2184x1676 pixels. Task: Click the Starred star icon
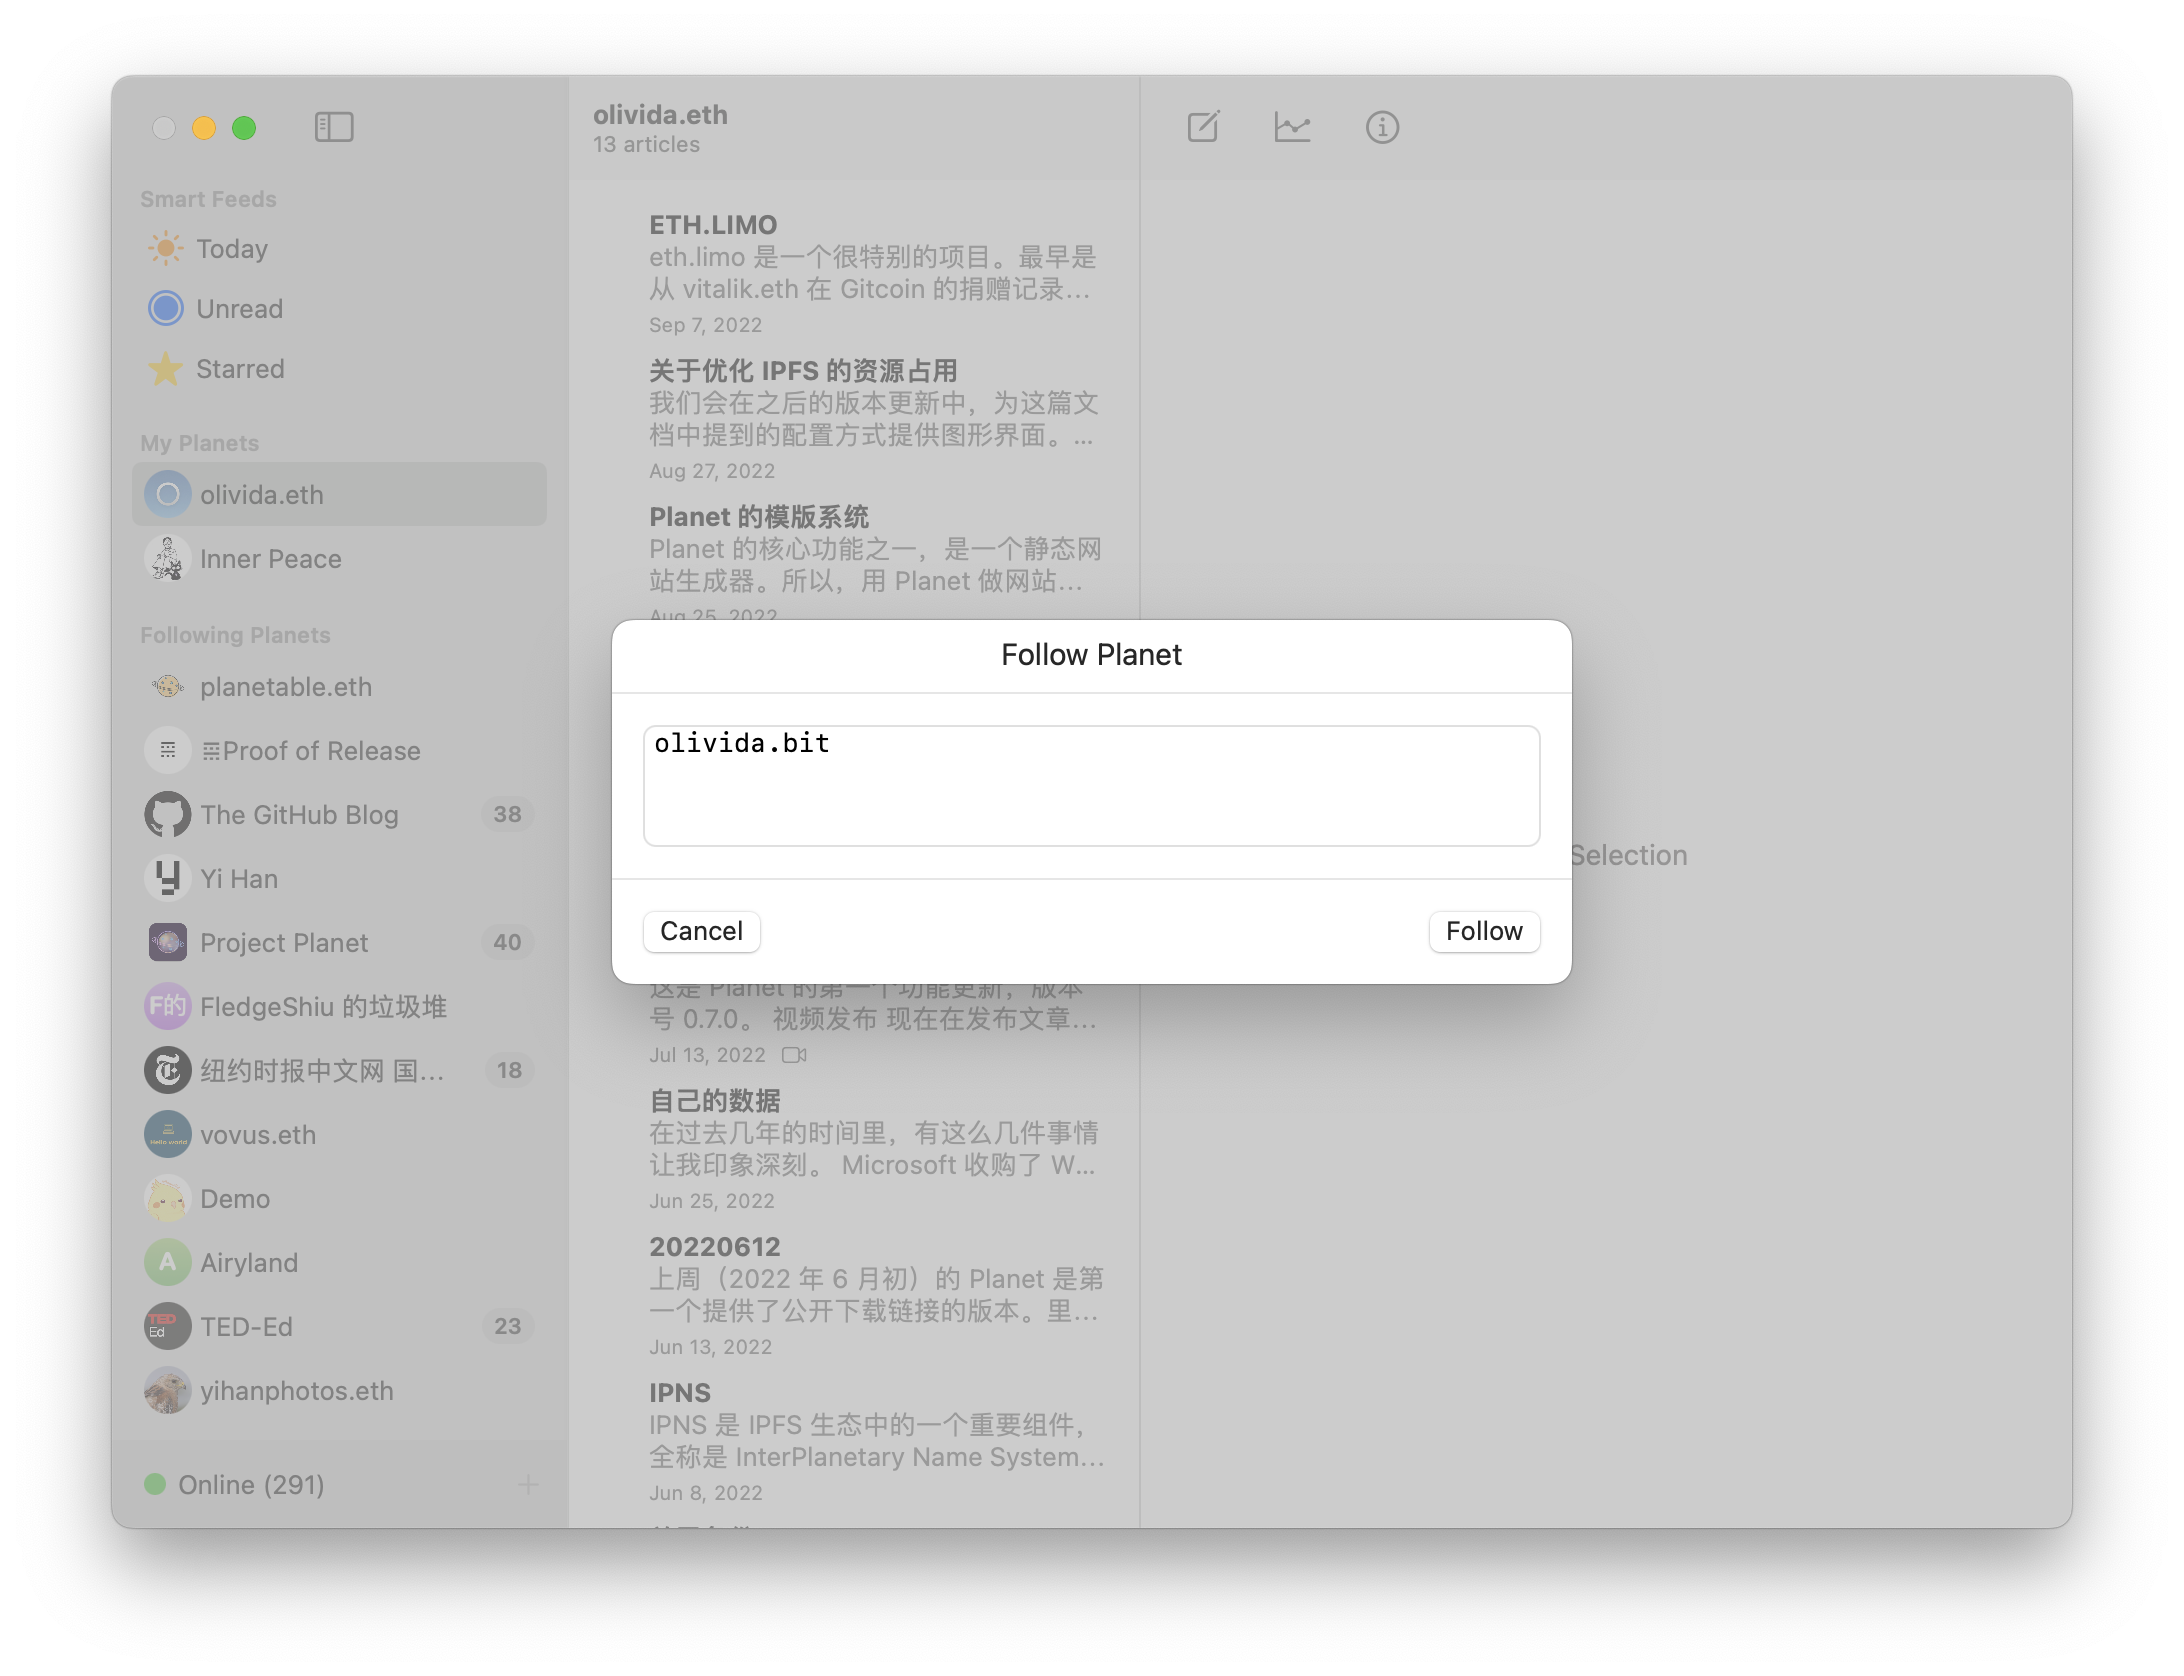(x=165, y=369)
